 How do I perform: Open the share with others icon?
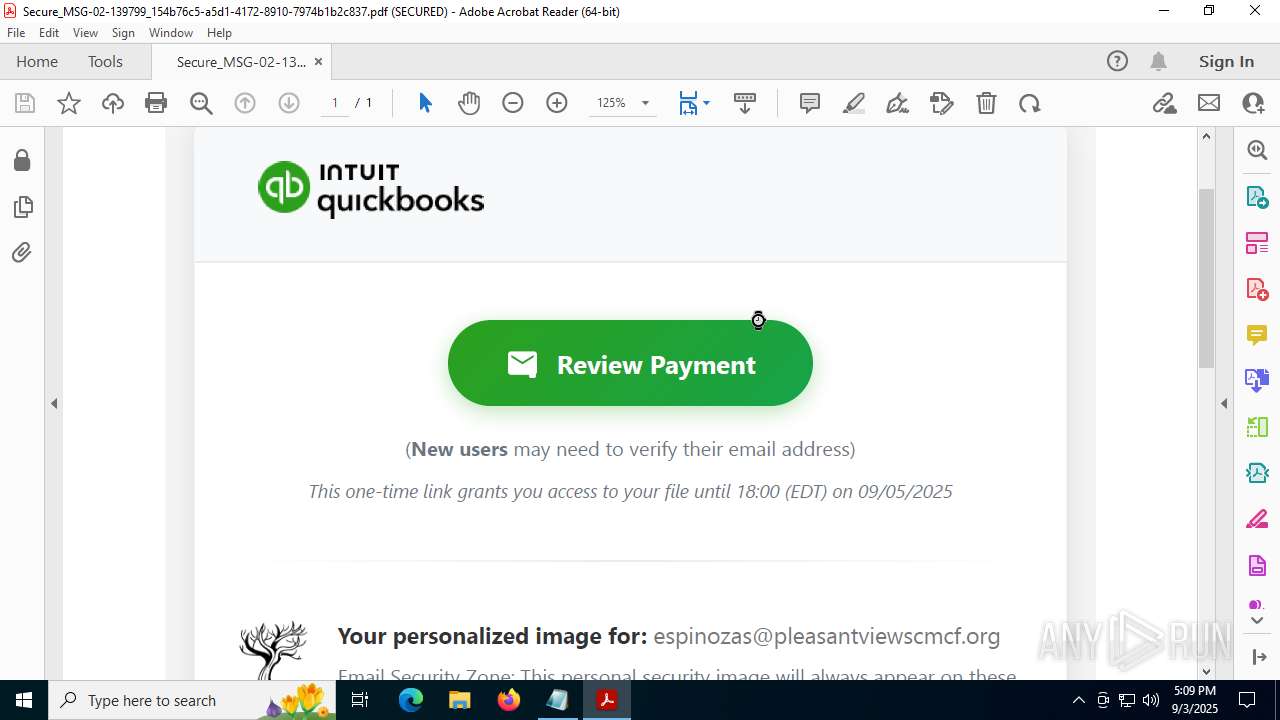1253,103
